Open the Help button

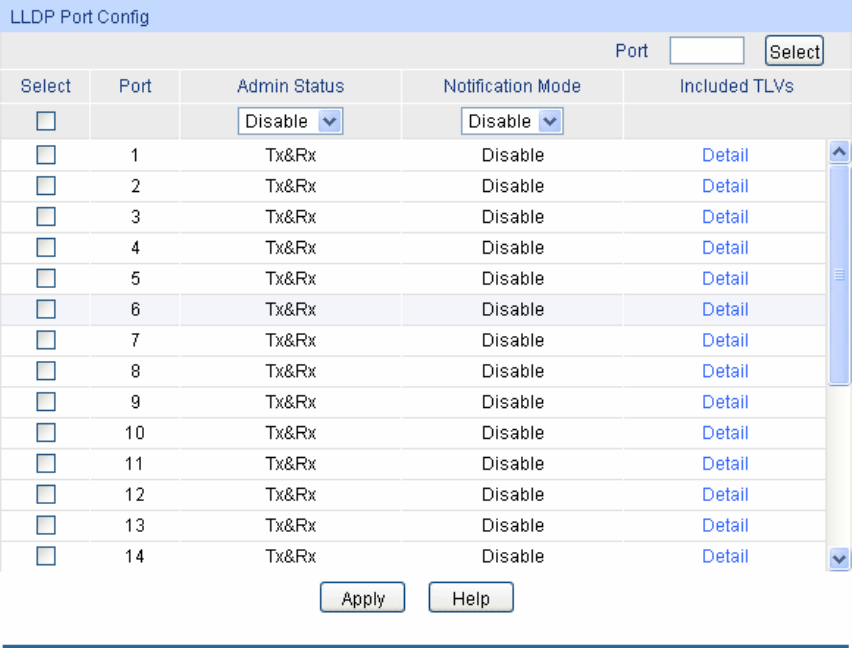click(x=471, y=598)
